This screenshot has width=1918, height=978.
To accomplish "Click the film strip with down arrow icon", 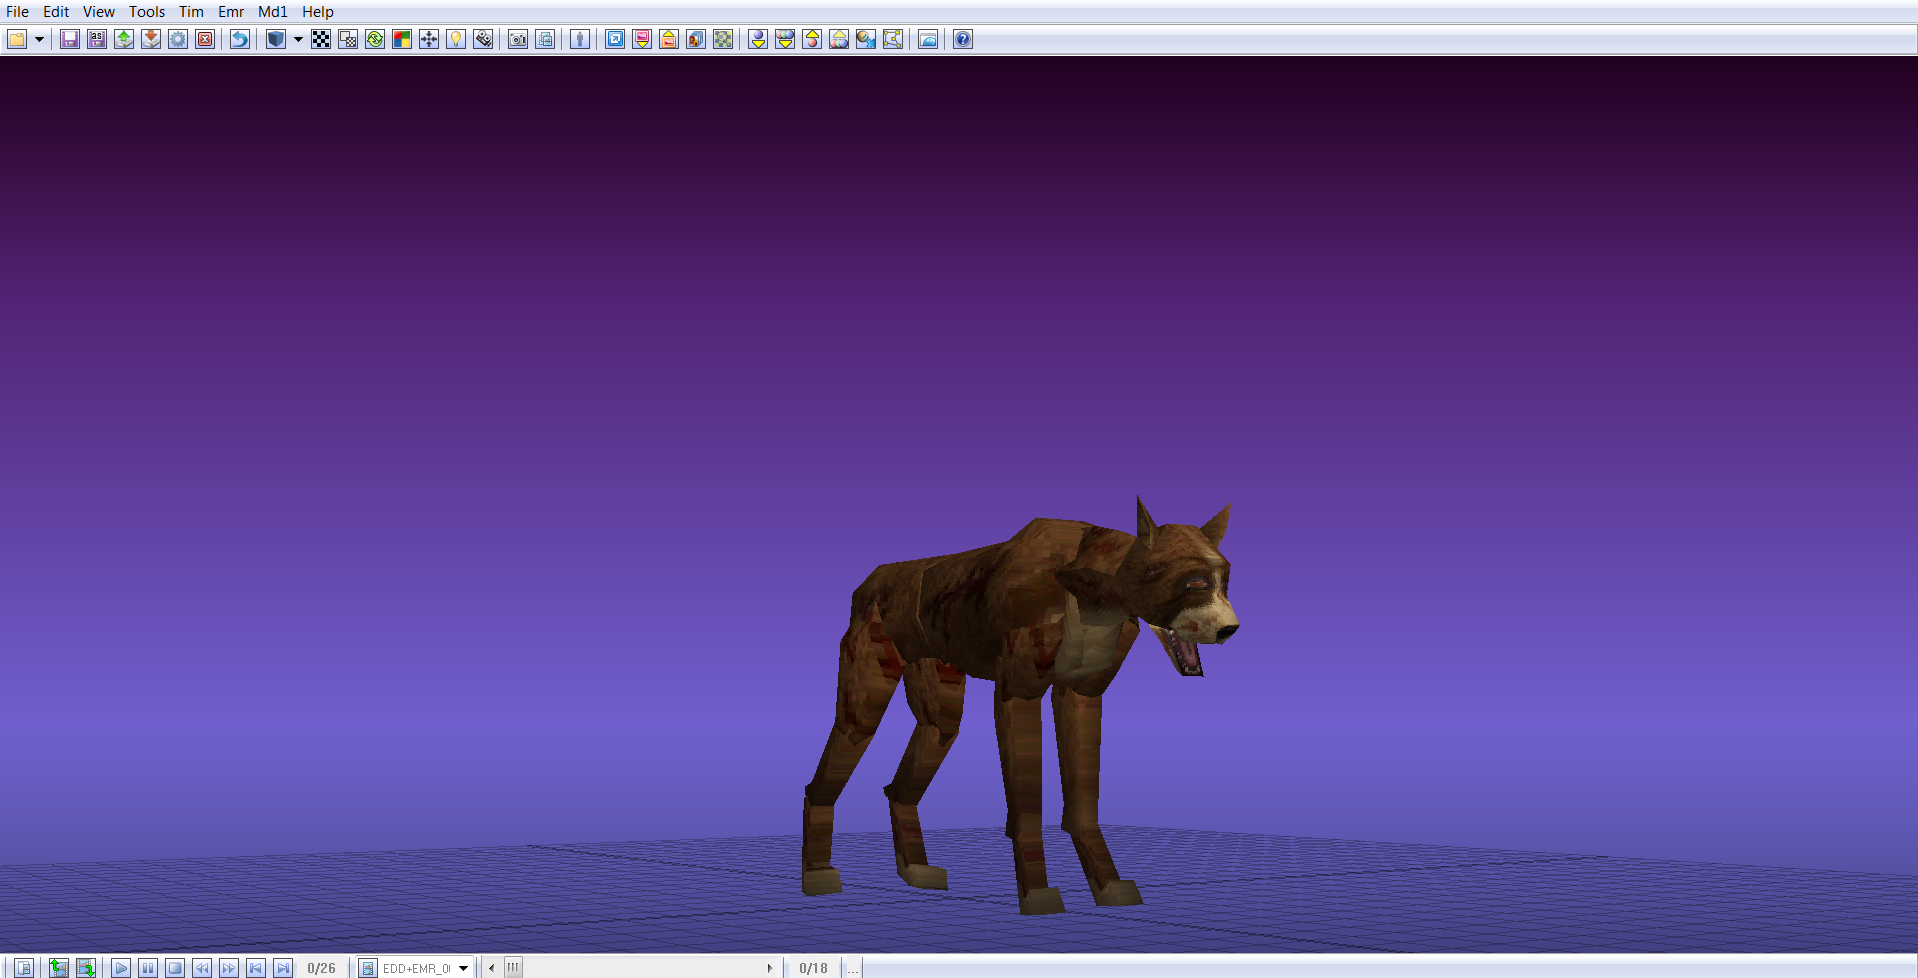I will (x=86, y=968).
